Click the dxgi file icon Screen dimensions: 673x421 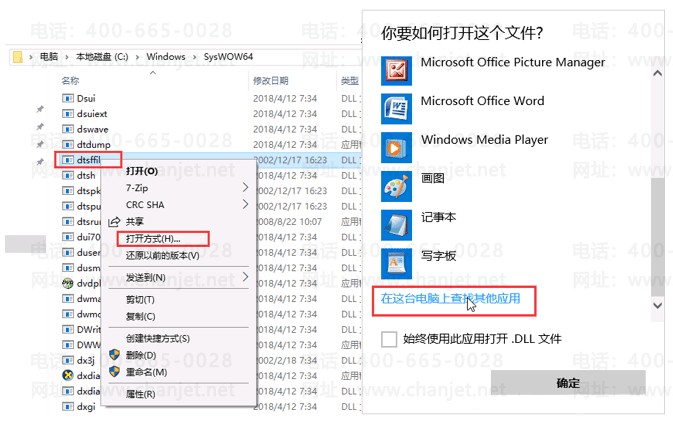(67, 406)
